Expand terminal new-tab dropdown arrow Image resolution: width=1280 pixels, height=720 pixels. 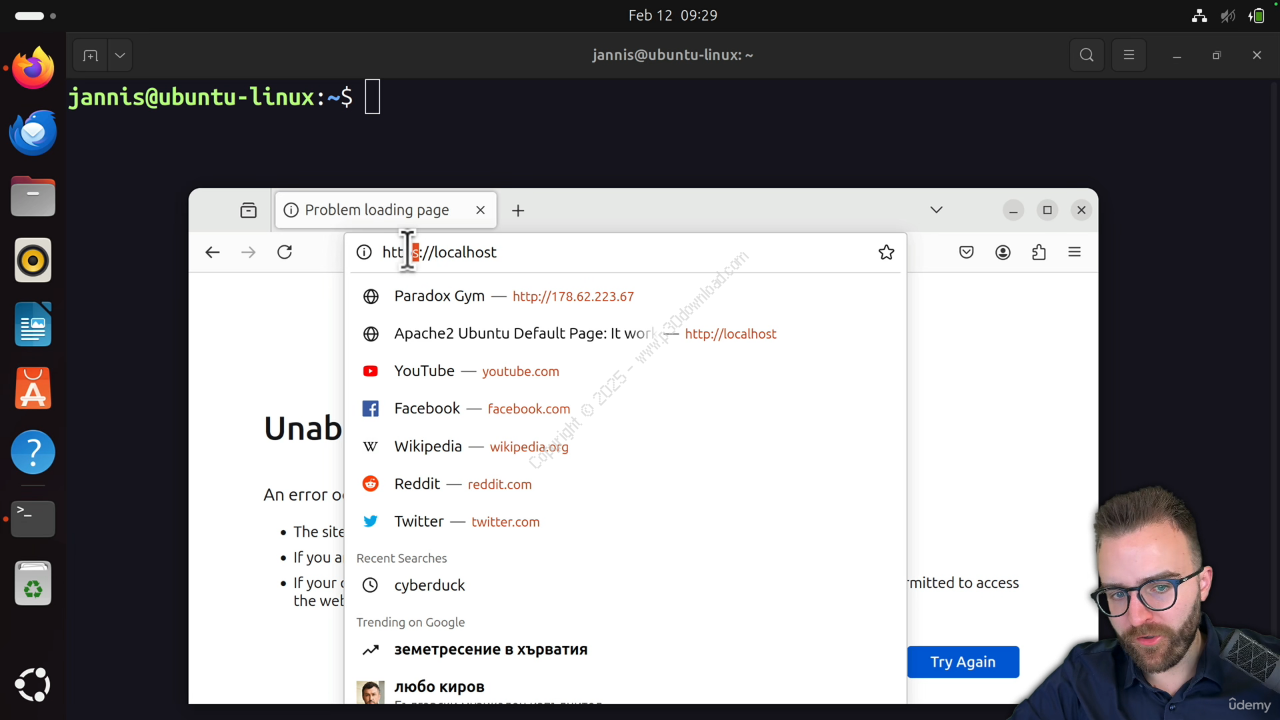(x=119, y=55)
